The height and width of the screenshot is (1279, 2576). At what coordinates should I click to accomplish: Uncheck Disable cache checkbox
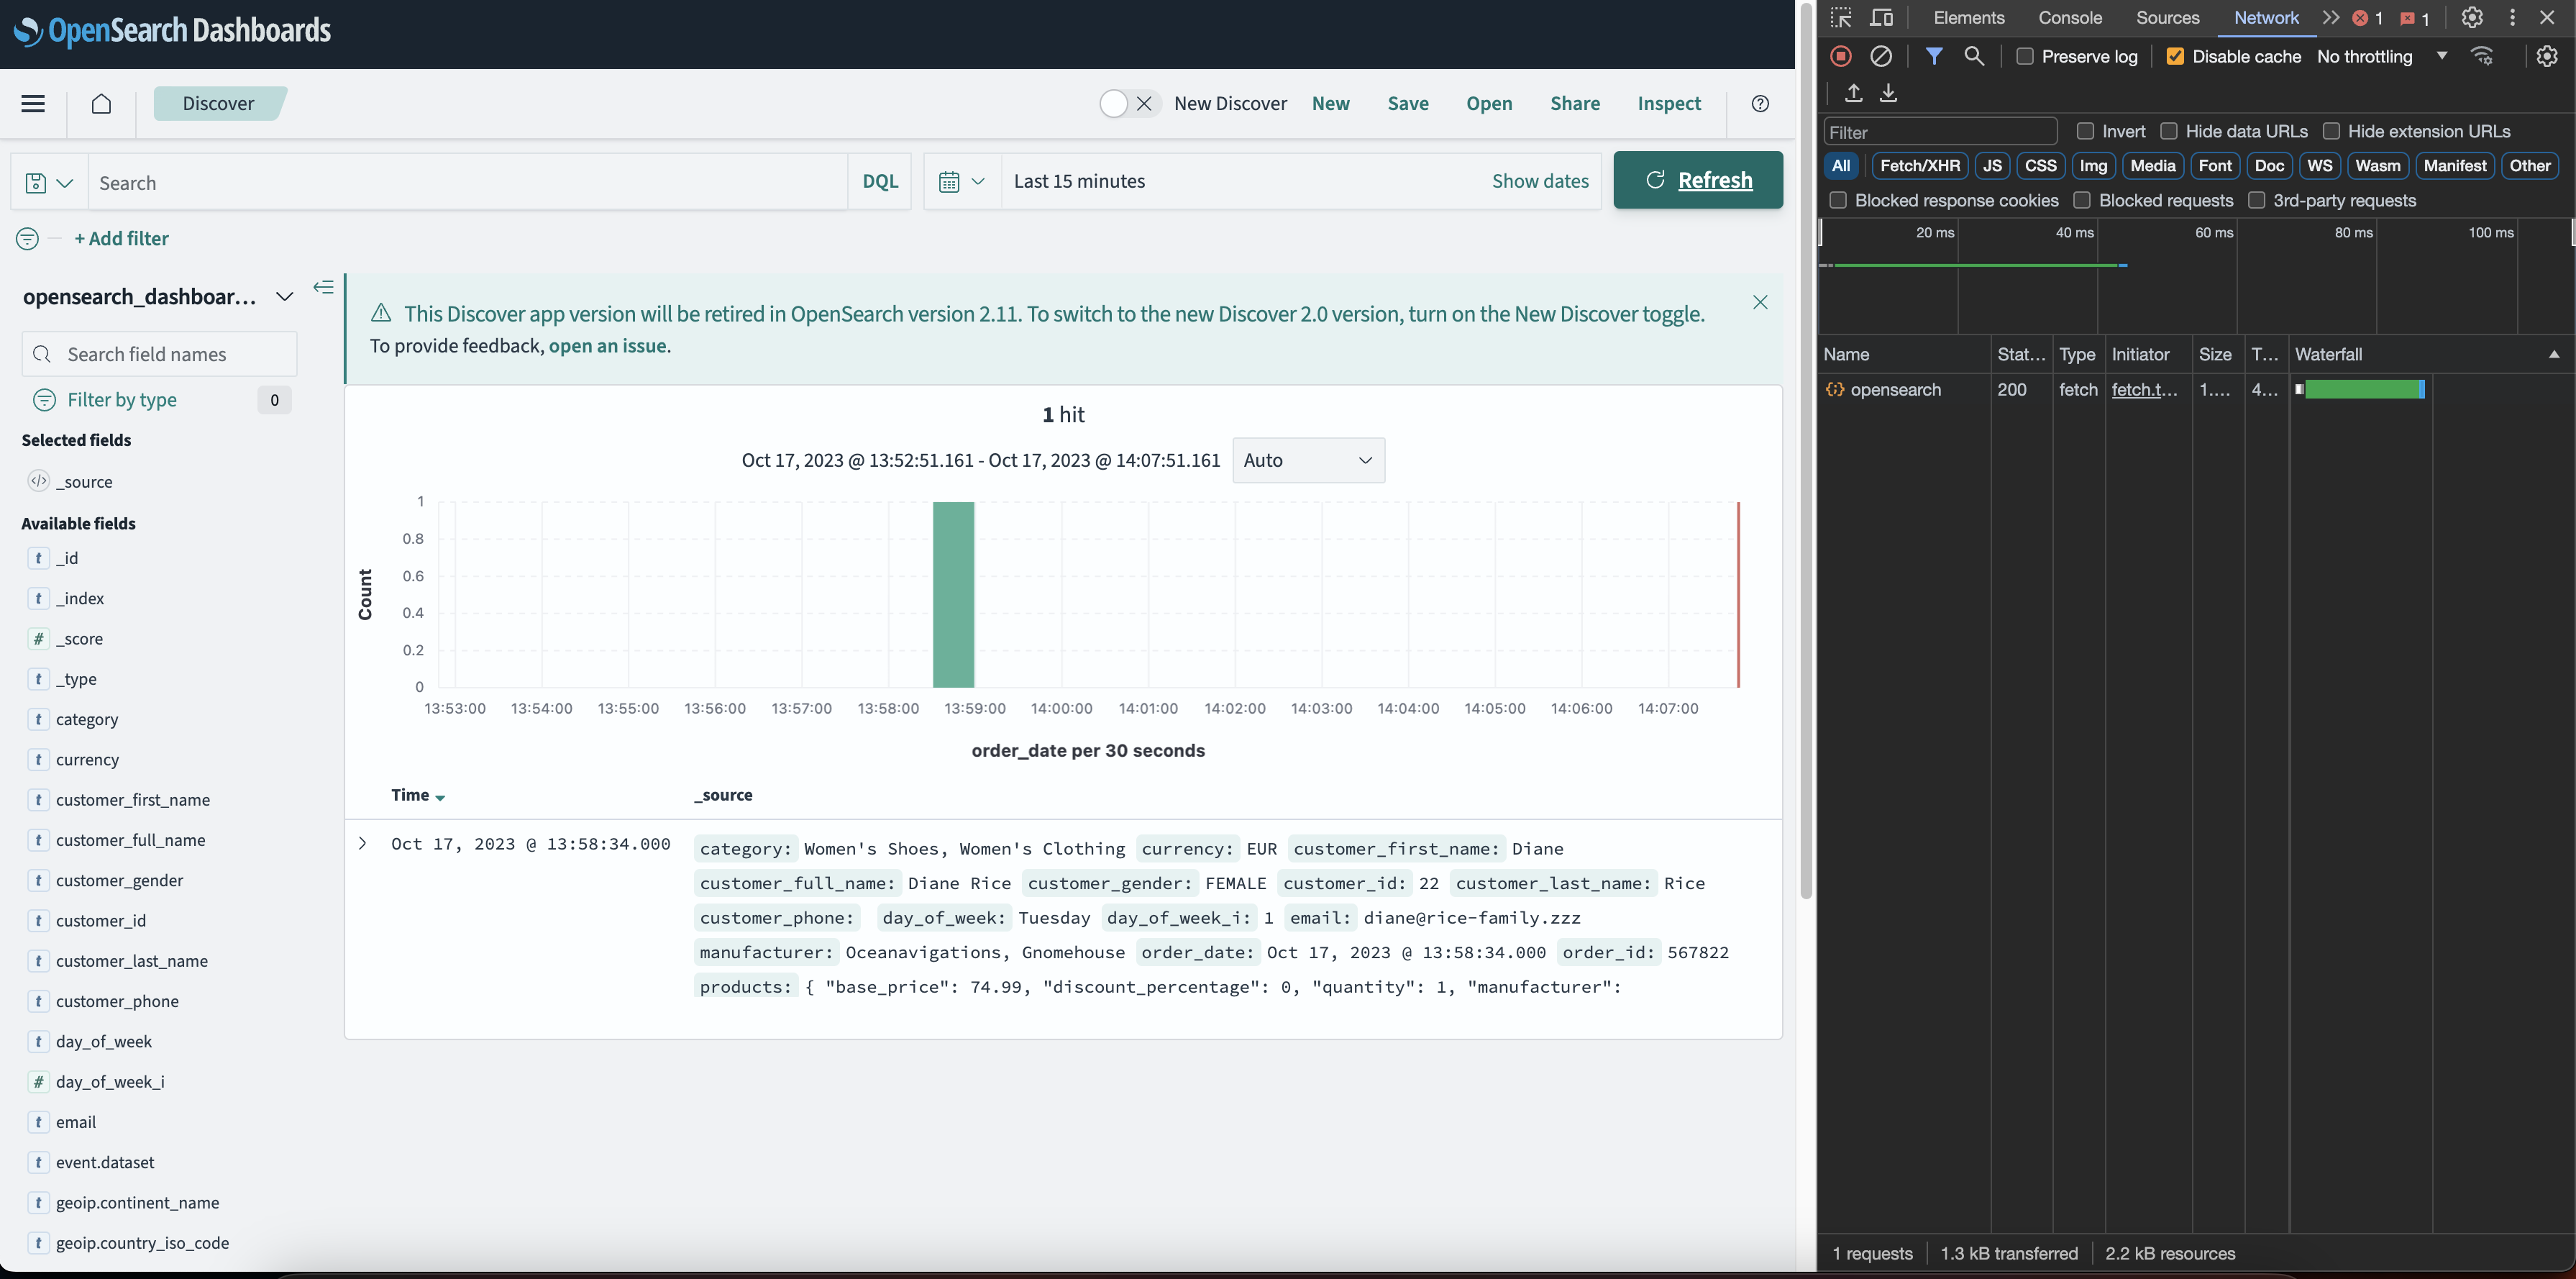coord(2175,57)
